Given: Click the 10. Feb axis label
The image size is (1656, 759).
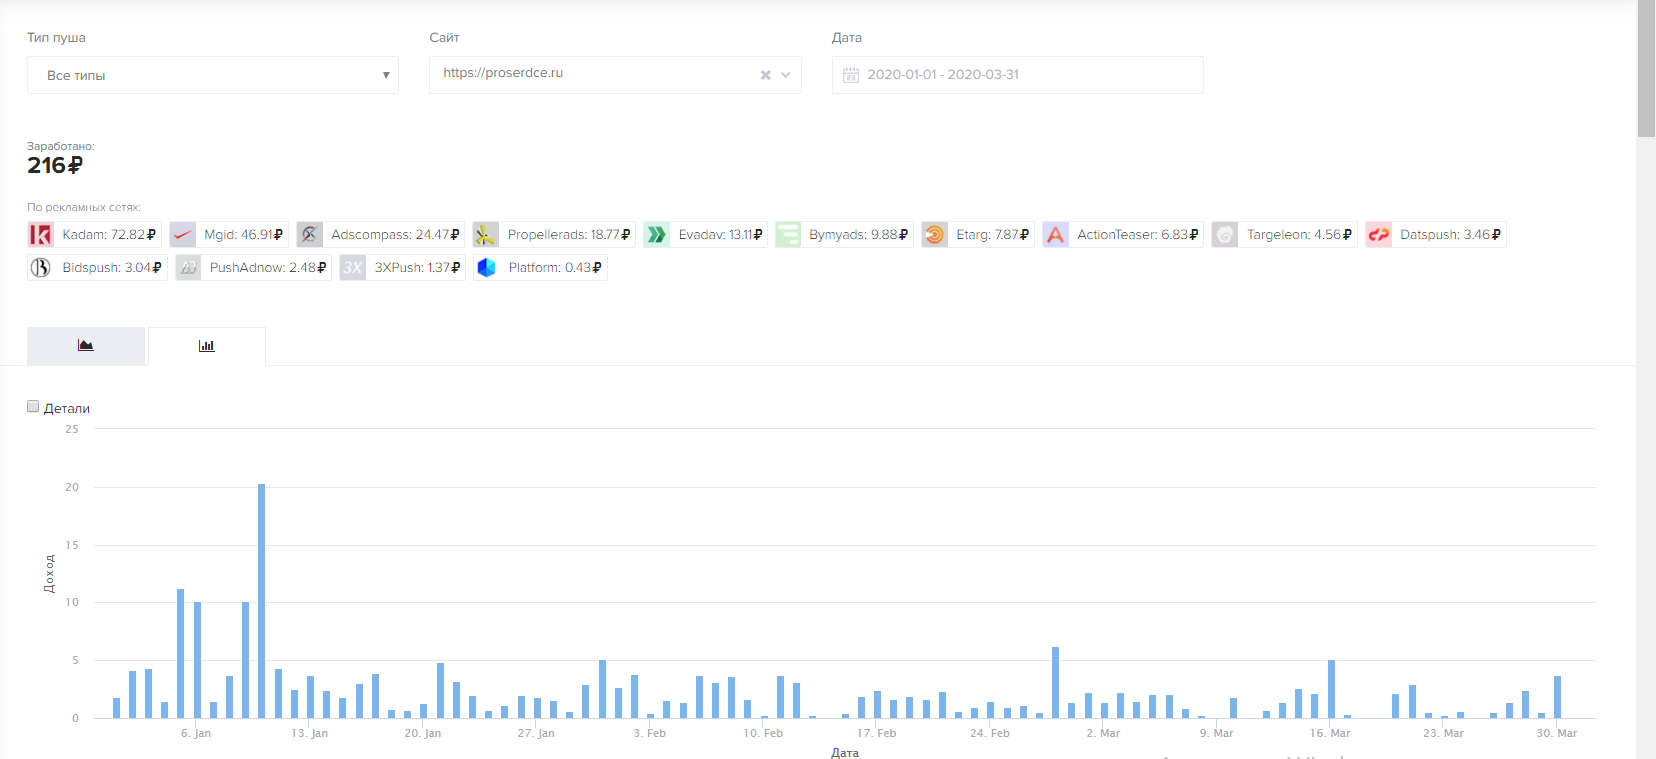Looking at the screenshot, I should click(x=763, y=733).
